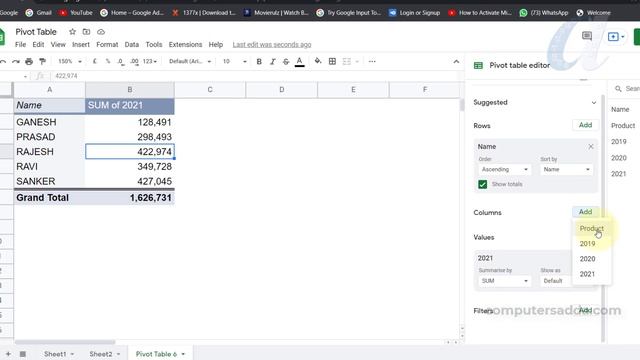Open the 123 number format dropdown
This screenshot has height=360, width=640.
[150, 61]
